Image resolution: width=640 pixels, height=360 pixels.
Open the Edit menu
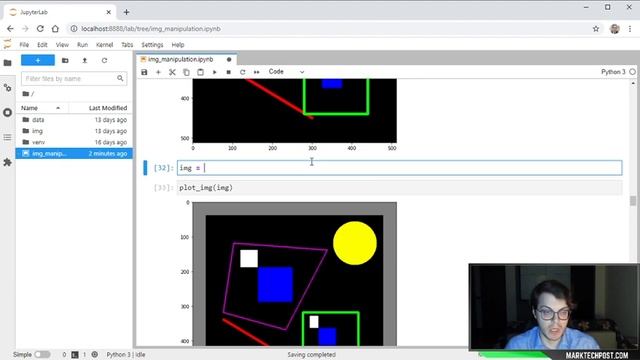tap(42, 45)
